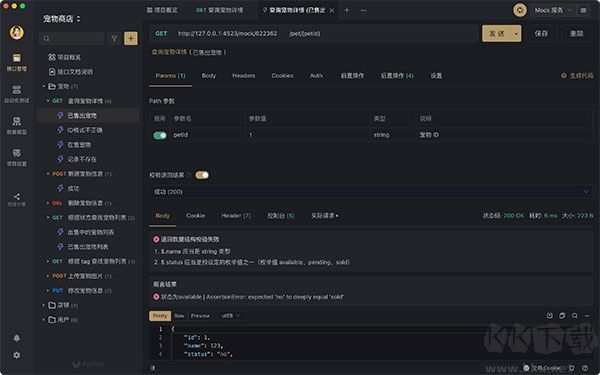600x375 pixels.
Task: Switch to the Params request tab
Action: 170,76
